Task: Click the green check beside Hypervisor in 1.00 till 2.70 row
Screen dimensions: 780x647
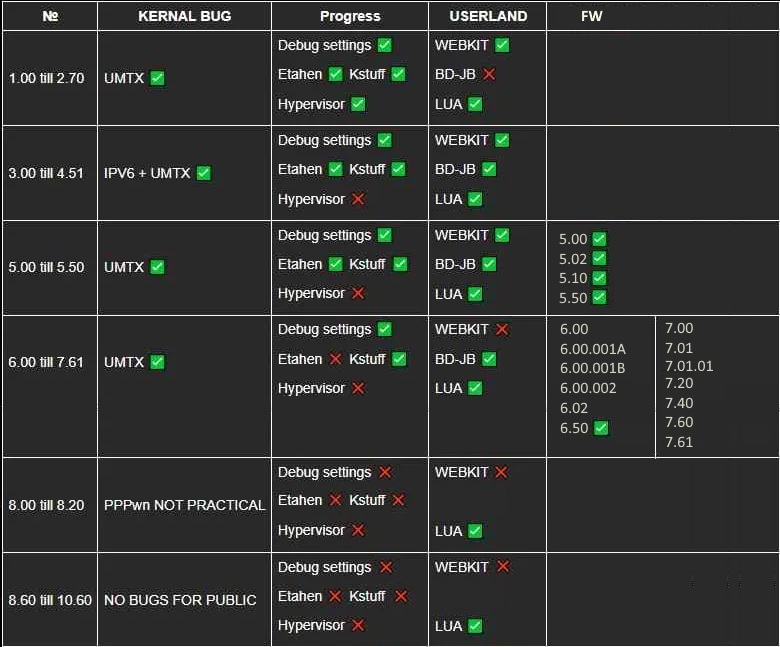Action: coord(358,104)
